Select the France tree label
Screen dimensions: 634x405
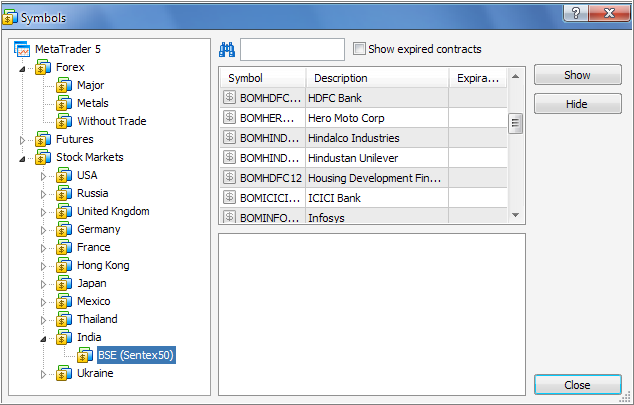[94, 247]
